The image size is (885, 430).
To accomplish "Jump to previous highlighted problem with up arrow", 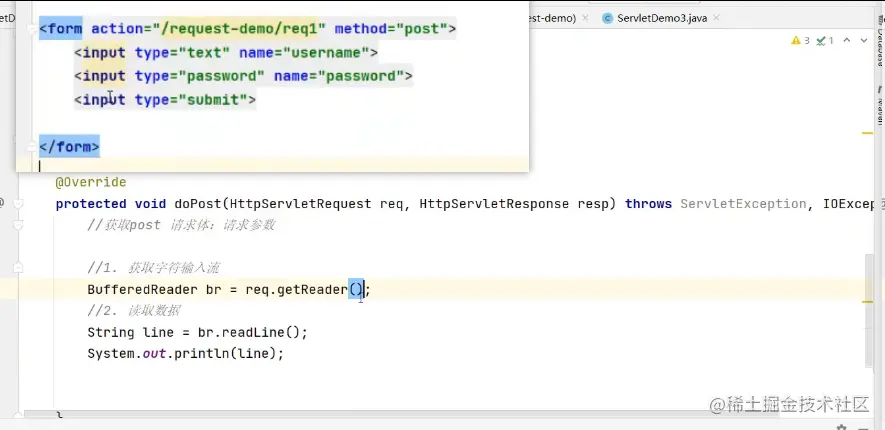I will pos(847,41).
